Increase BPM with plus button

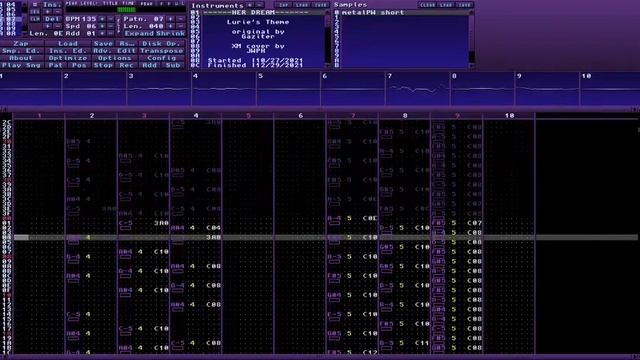click(102, 19)
